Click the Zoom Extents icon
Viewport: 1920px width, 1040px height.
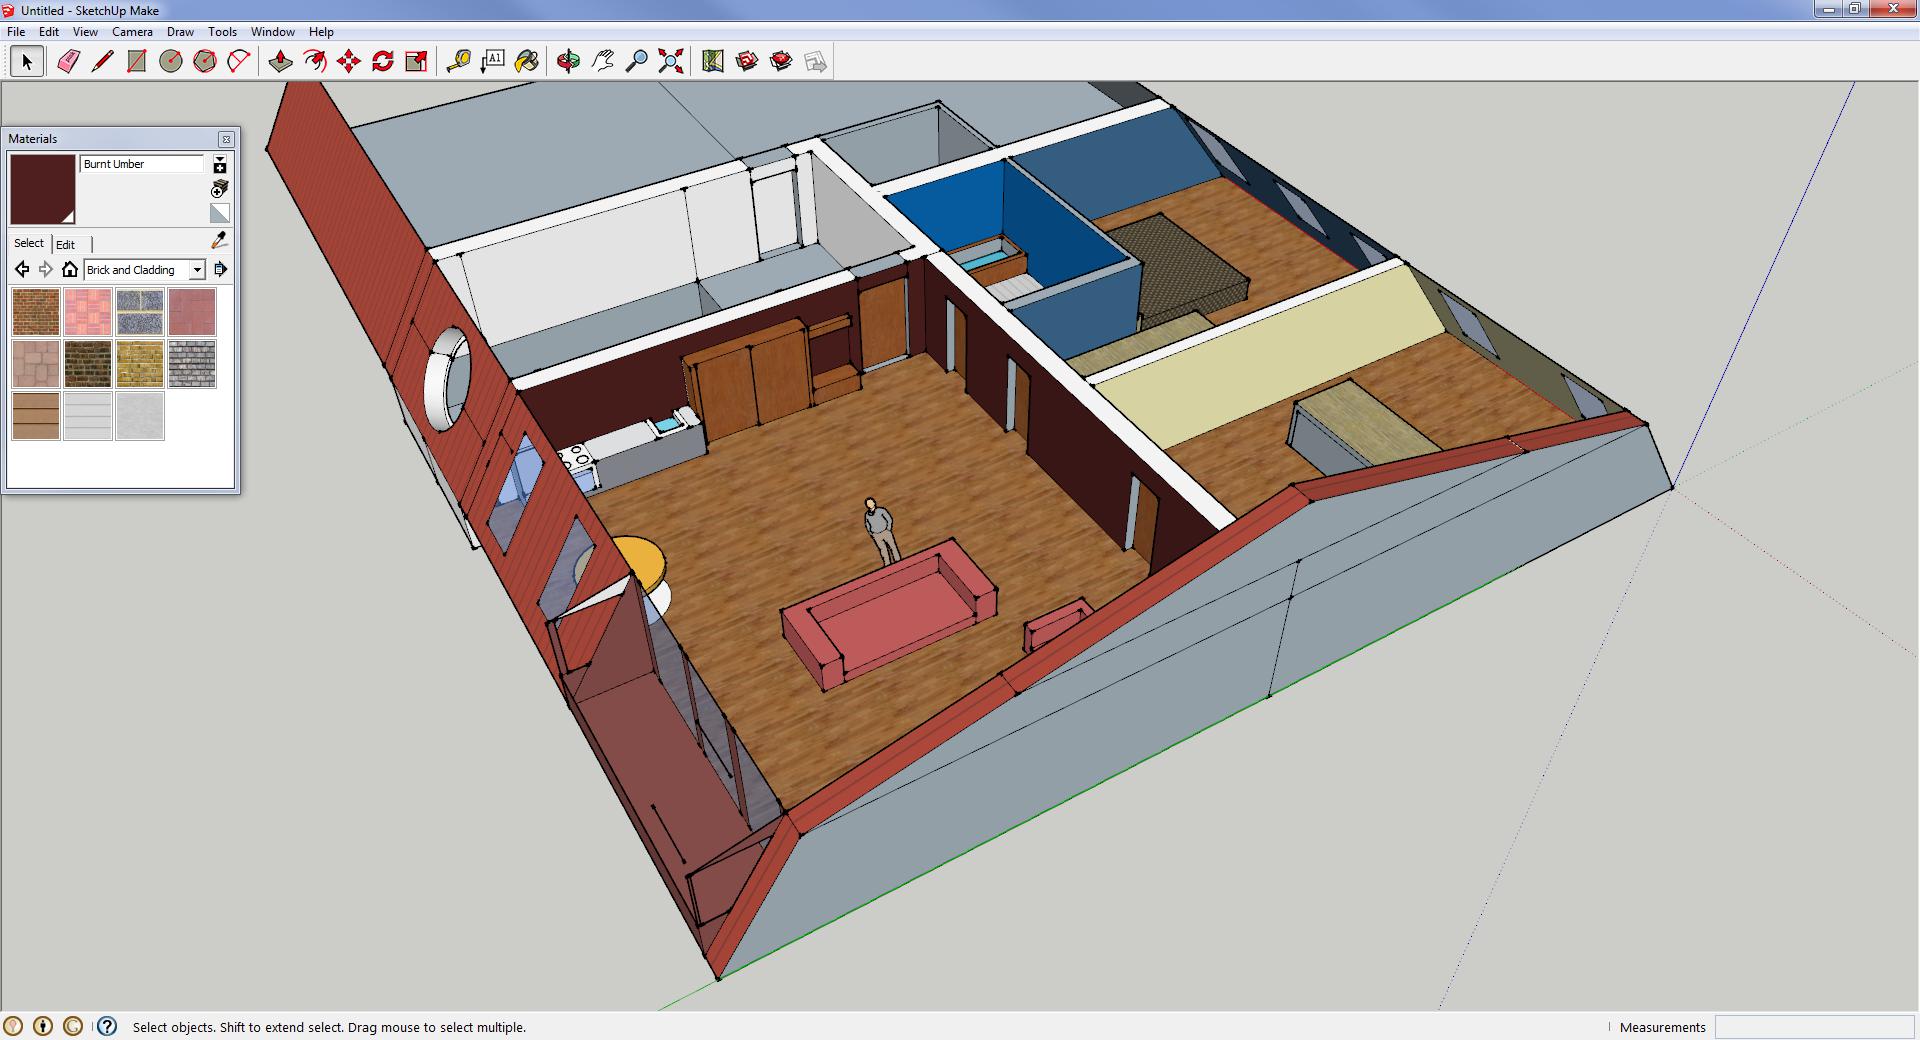click(x=671, y=62)
